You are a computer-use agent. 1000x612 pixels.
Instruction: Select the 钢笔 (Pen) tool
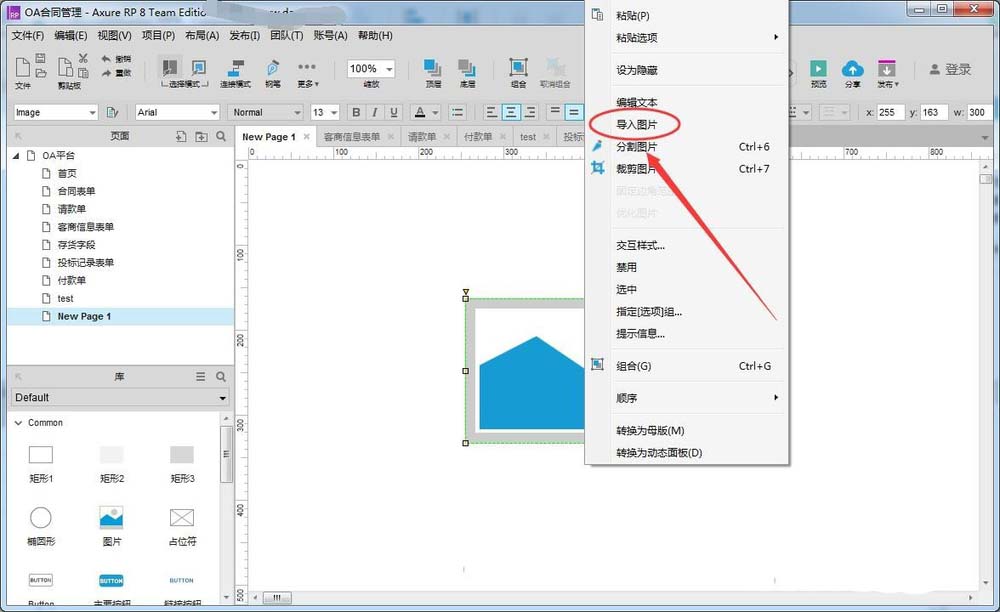click(272, 68)
